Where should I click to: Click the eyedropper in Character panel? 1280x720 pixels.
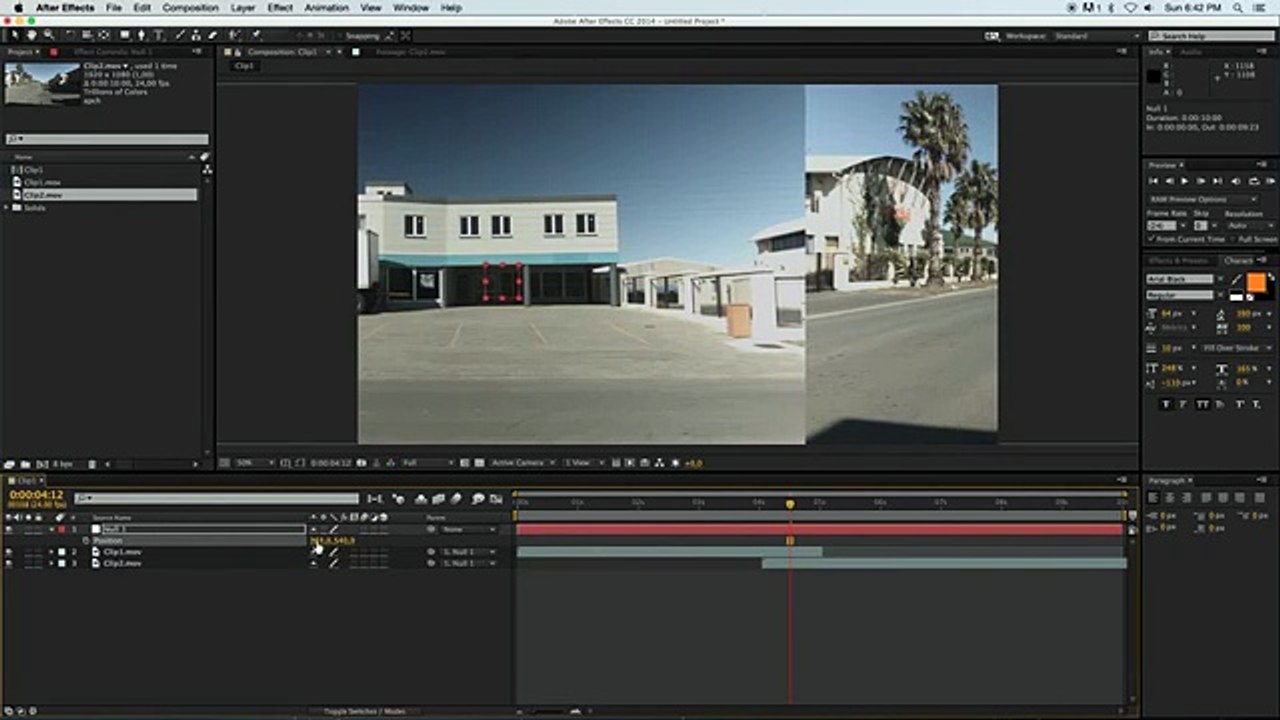[x=1238, y=279]
